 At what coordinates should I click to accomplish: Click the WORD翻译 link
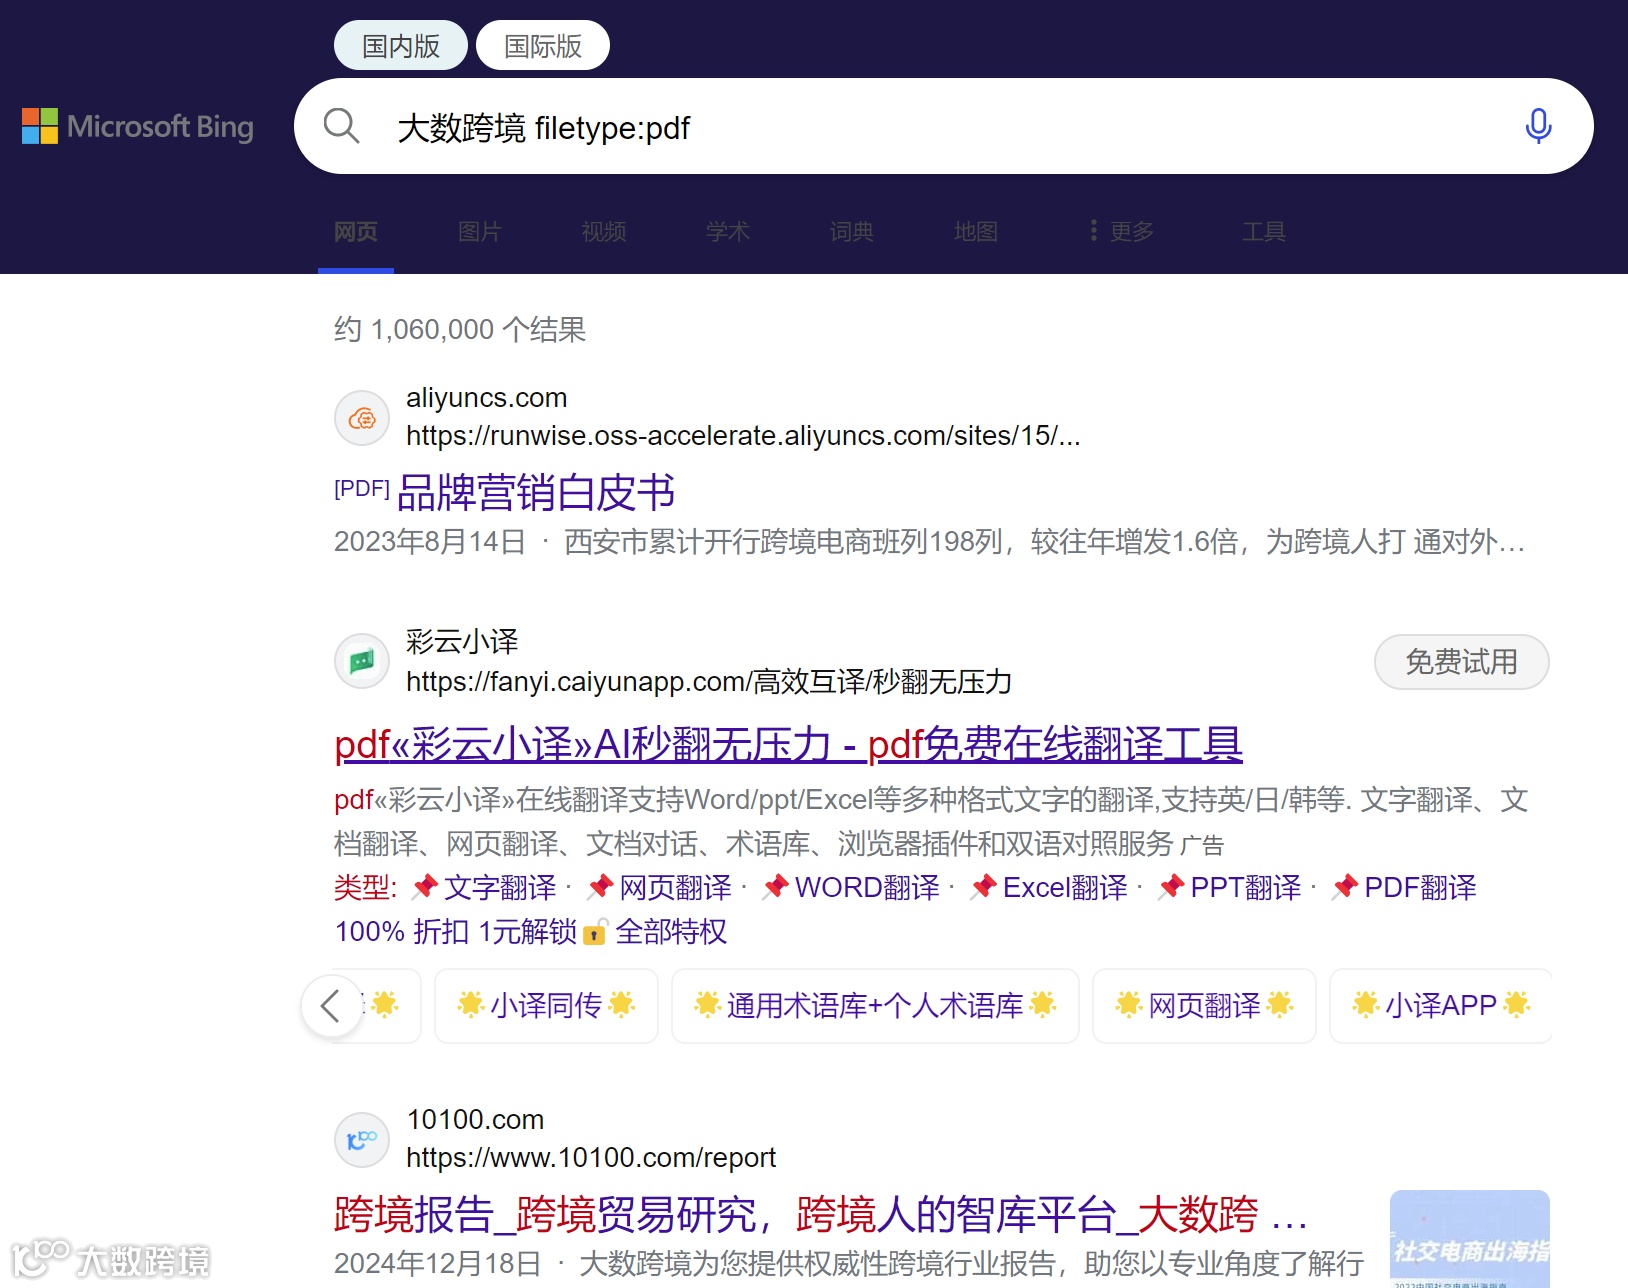coord(866,887)
